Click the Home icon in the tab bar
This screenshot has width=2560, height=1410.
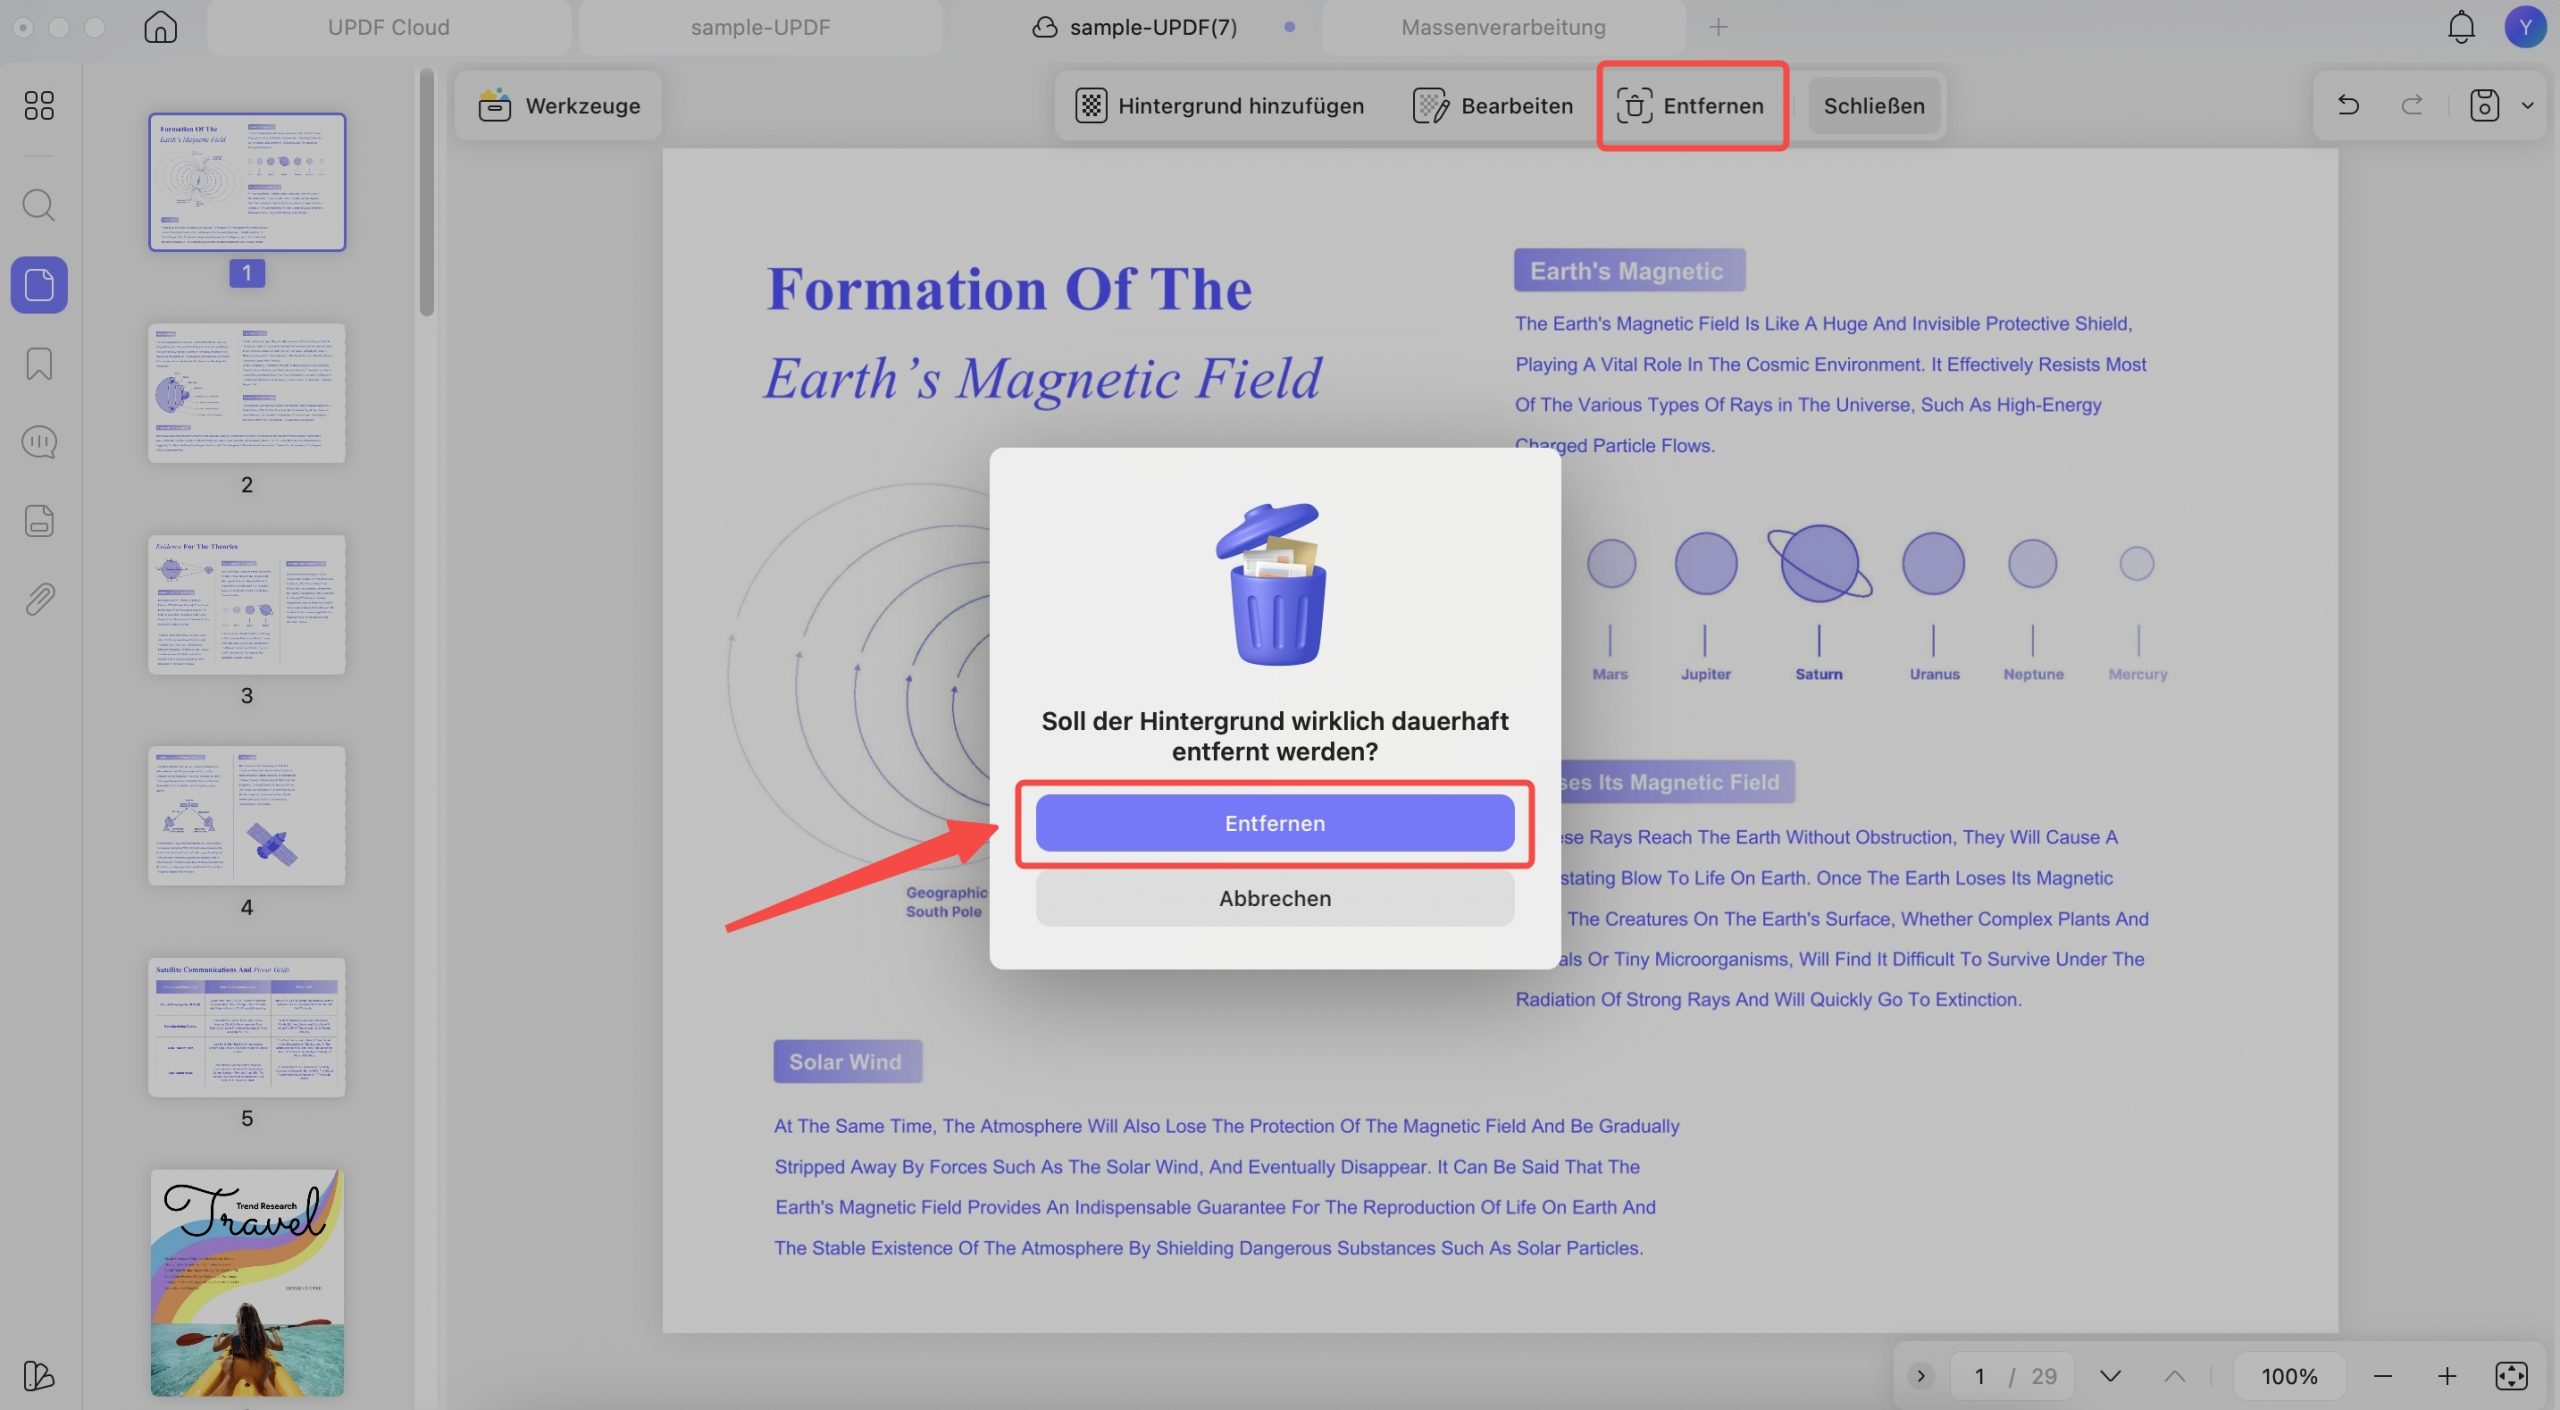[160, 27]
